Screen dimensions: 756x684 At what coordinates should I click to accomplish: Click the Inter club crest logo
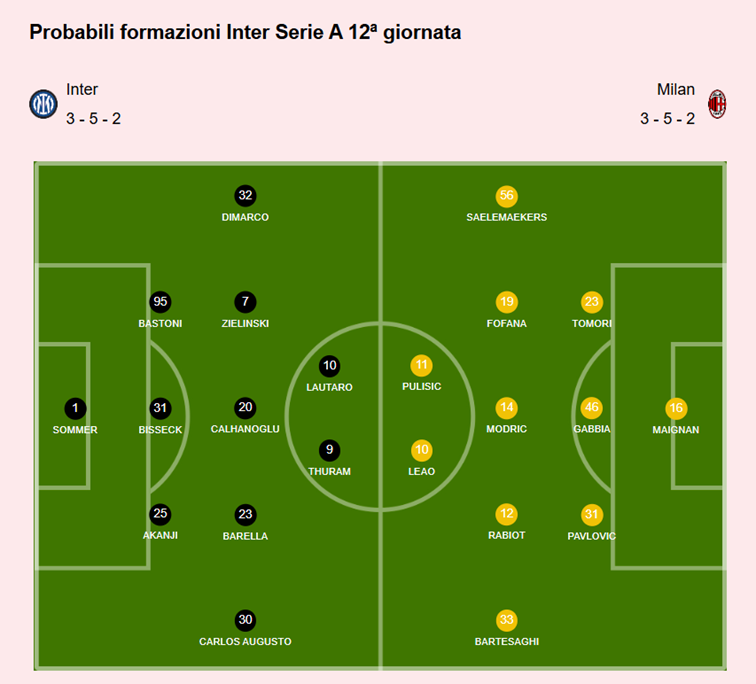43,104
